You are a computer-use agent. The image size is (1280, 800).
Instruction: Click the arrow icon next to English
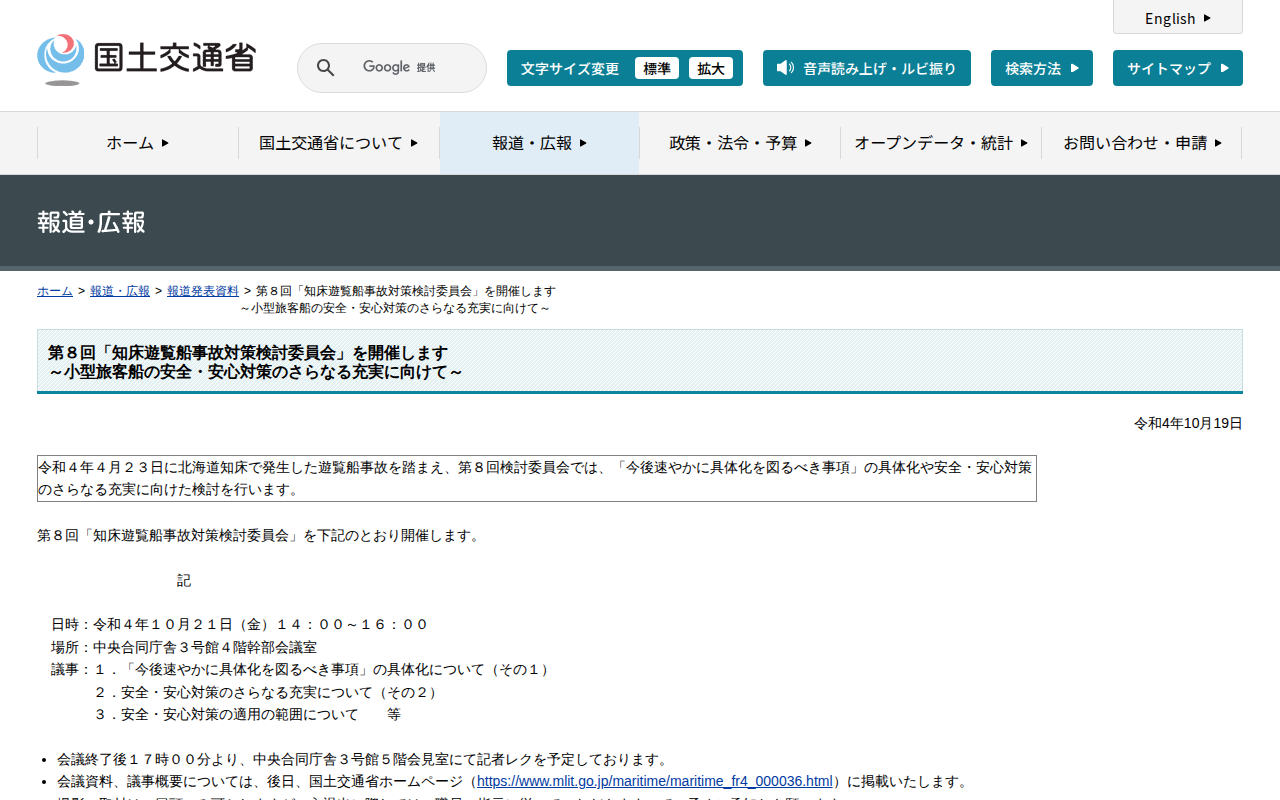pyautogui.click(x=1207, y=18)
